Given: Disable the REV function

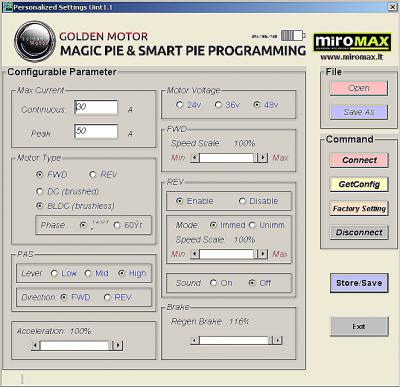Looking at the screenshot, I should click(x=242, y=201).
